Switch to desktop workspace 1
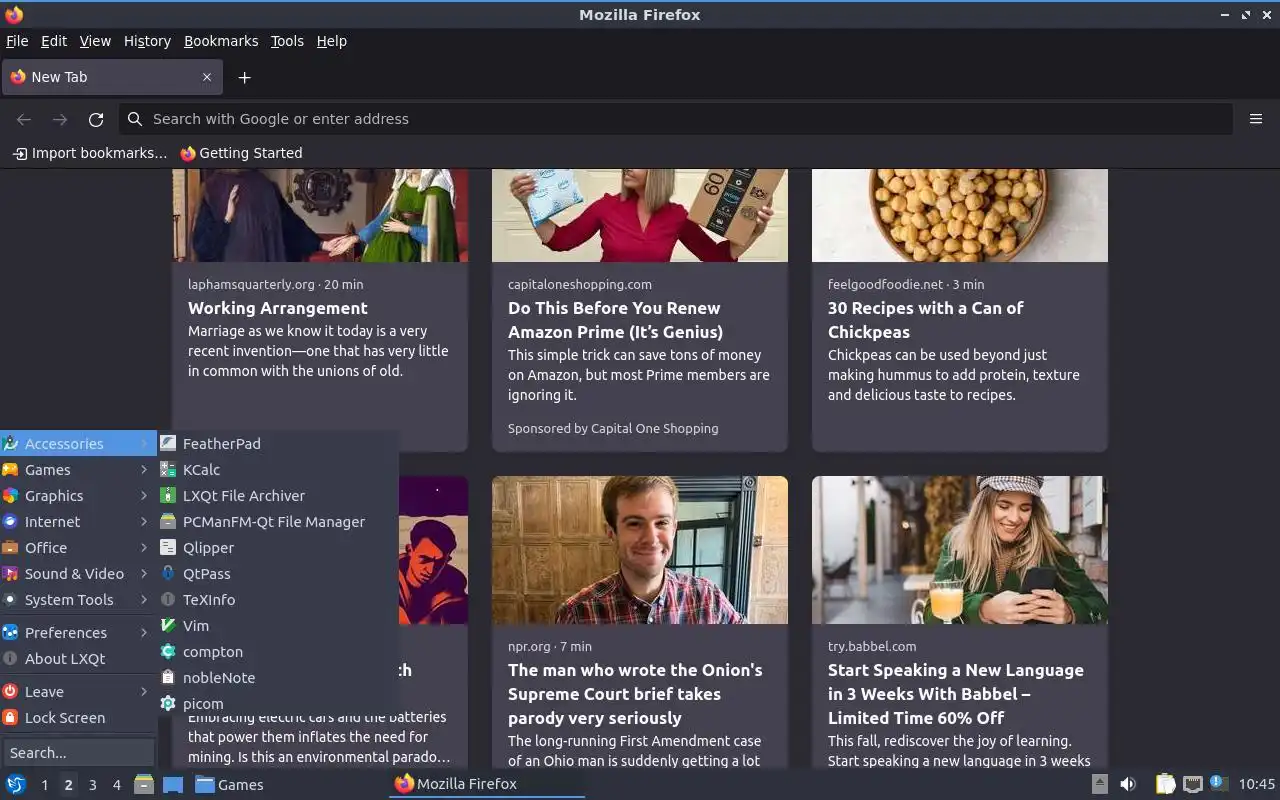This screenshot has width=1280, height=800. (44, 785)
